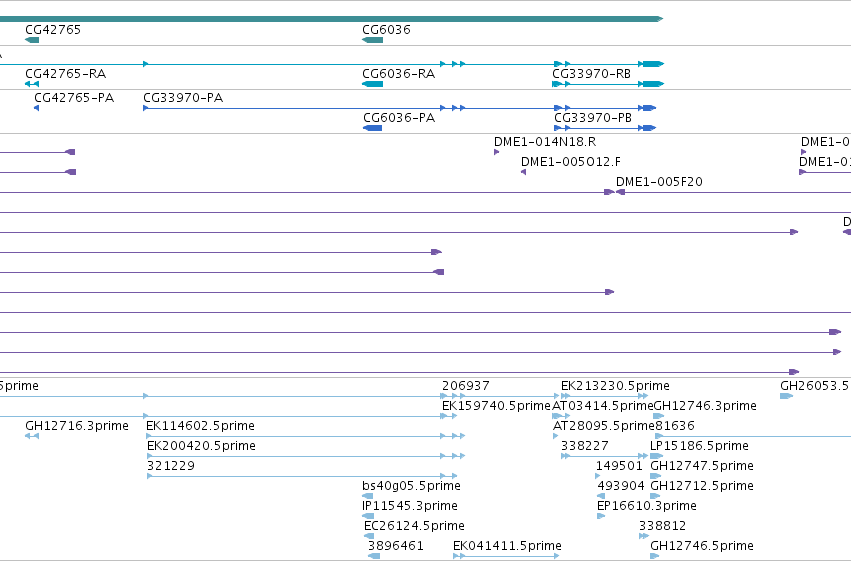Select EST 321229
Viewport: 851px width, 561px height.
point(170,467)
